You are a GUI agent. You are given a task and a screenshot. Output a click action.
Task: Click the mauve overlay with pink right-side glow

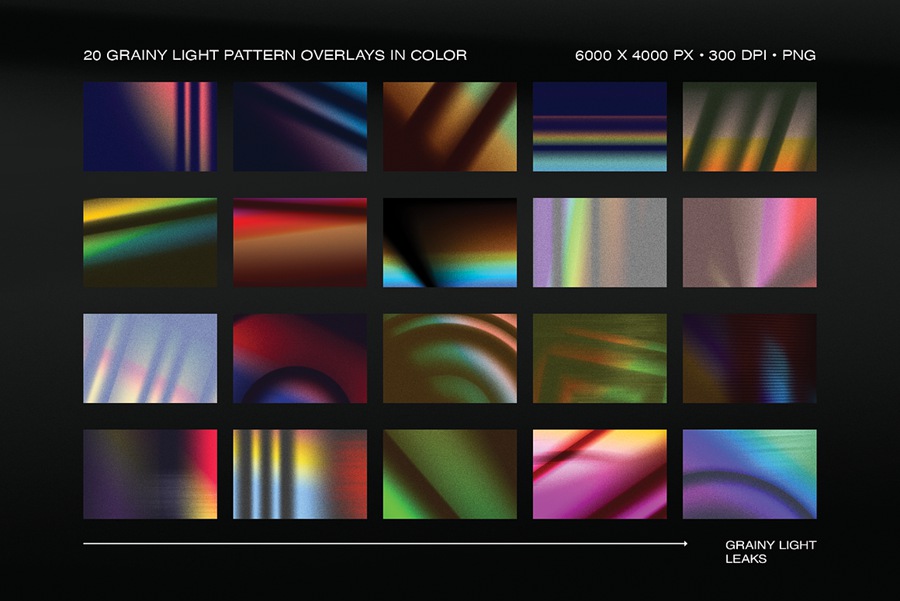(749, 243)
